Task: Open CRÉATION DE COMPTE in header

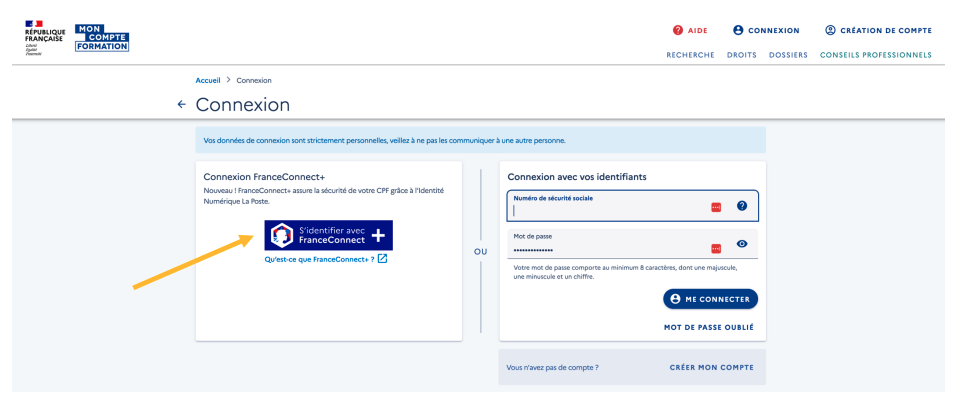Action: coord(878,30)
